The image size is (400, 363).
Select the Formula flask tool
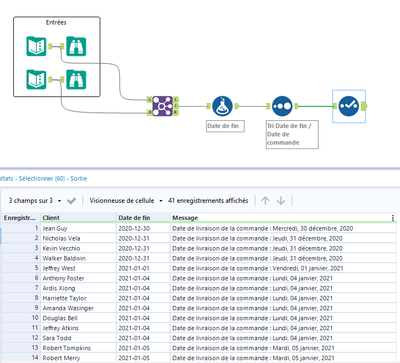point(222,106)
